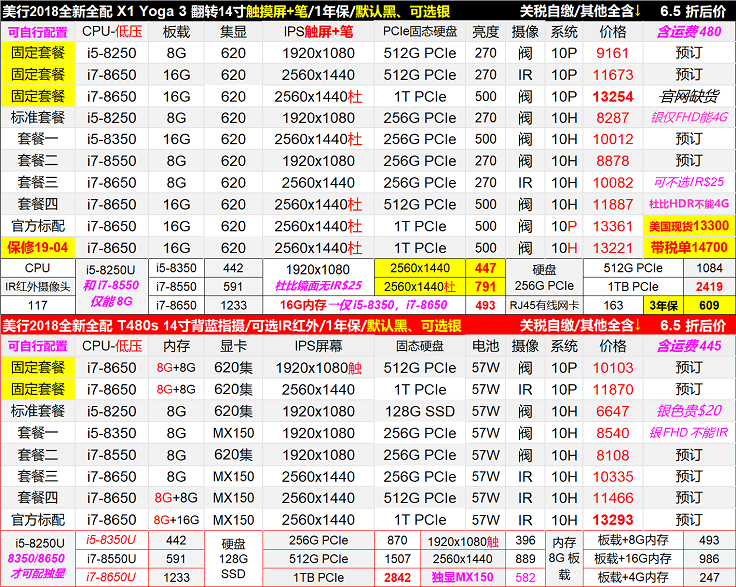
Task: Click the value 117 under IR camera
Action: pyautogui.click(x=38, y=305)
